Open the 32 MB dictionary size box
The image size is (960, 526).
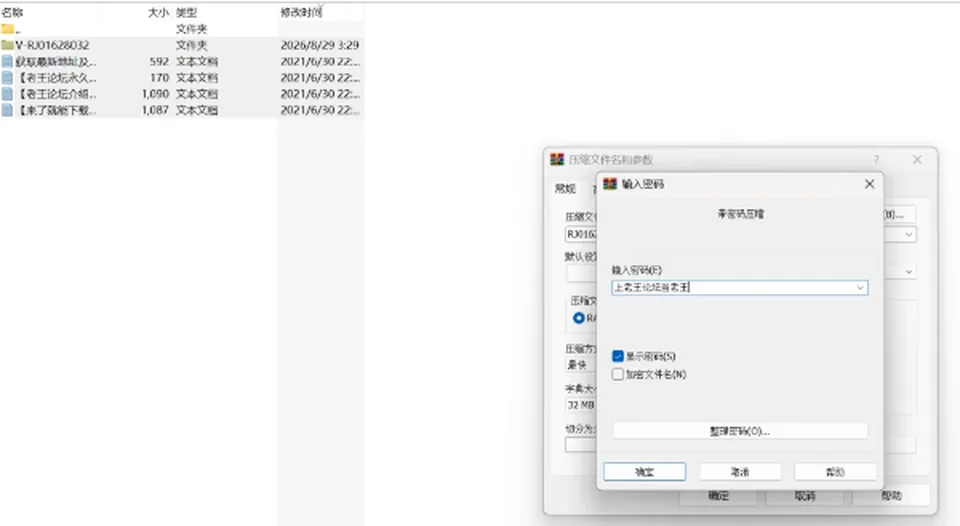pyautogui.click(x=580, y=405)
